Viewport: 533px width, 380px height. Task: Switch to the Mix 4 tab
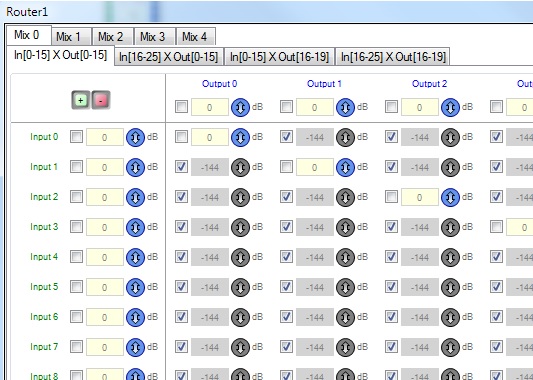pos(196,36)
